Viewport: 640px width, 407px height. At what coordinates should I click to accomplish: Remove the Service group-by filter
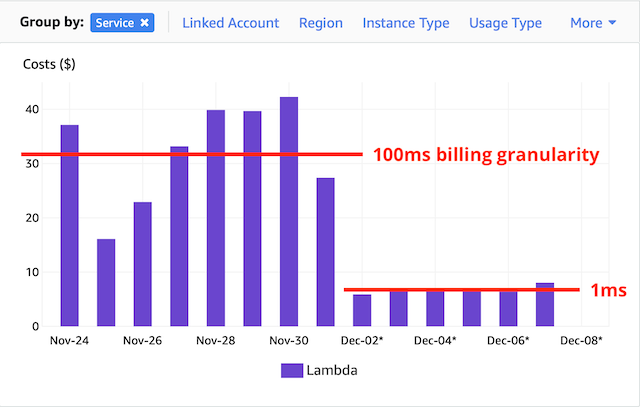144,22
